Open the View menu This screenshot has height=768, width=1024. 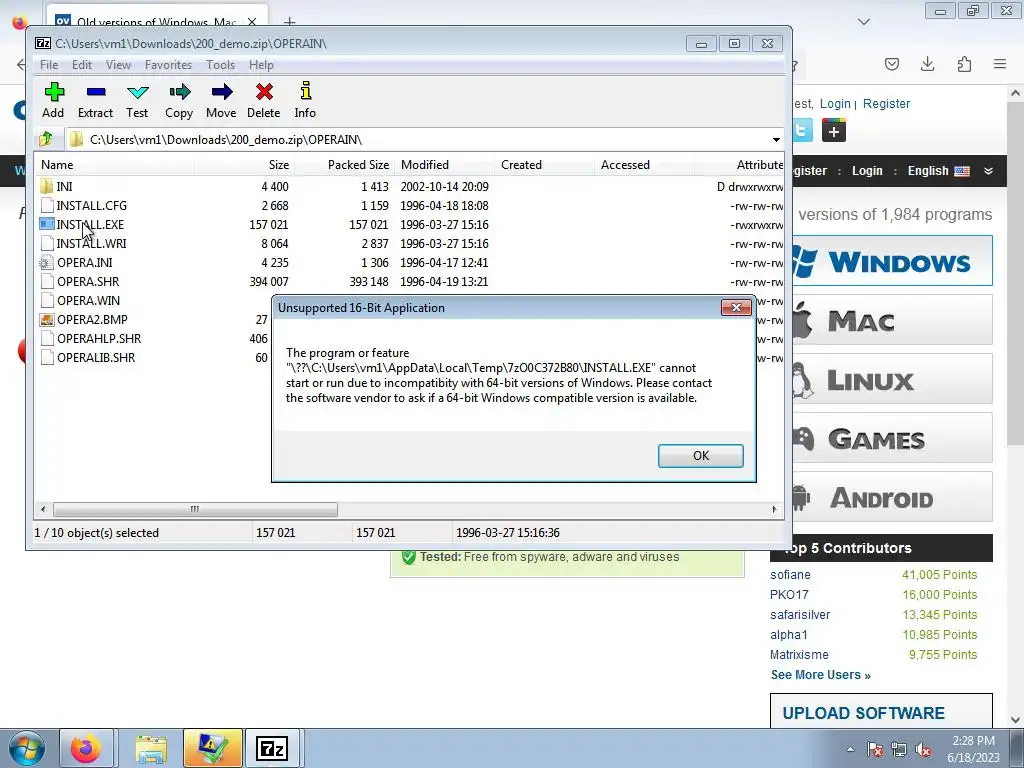point(118,65)
